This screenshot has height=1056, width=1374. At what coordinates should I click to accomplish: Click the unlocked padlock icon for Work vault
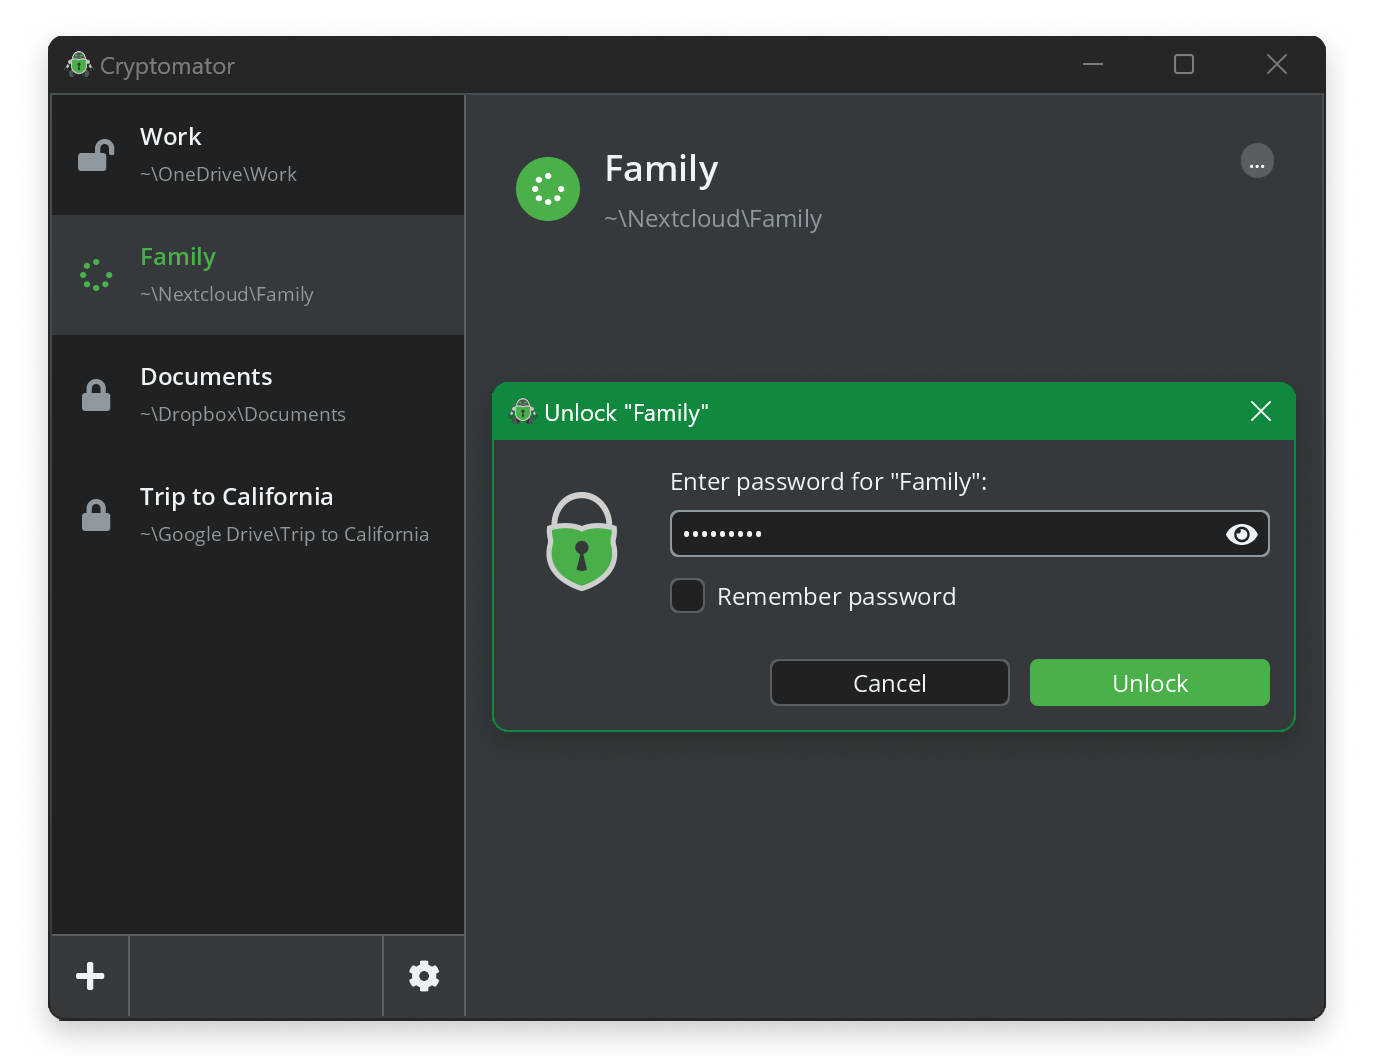(96, 155)
